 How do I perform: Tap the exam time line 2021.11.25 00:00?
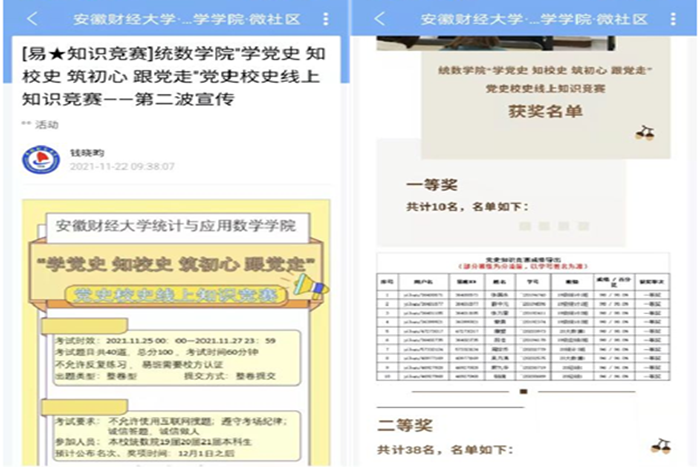pos(165,341)
